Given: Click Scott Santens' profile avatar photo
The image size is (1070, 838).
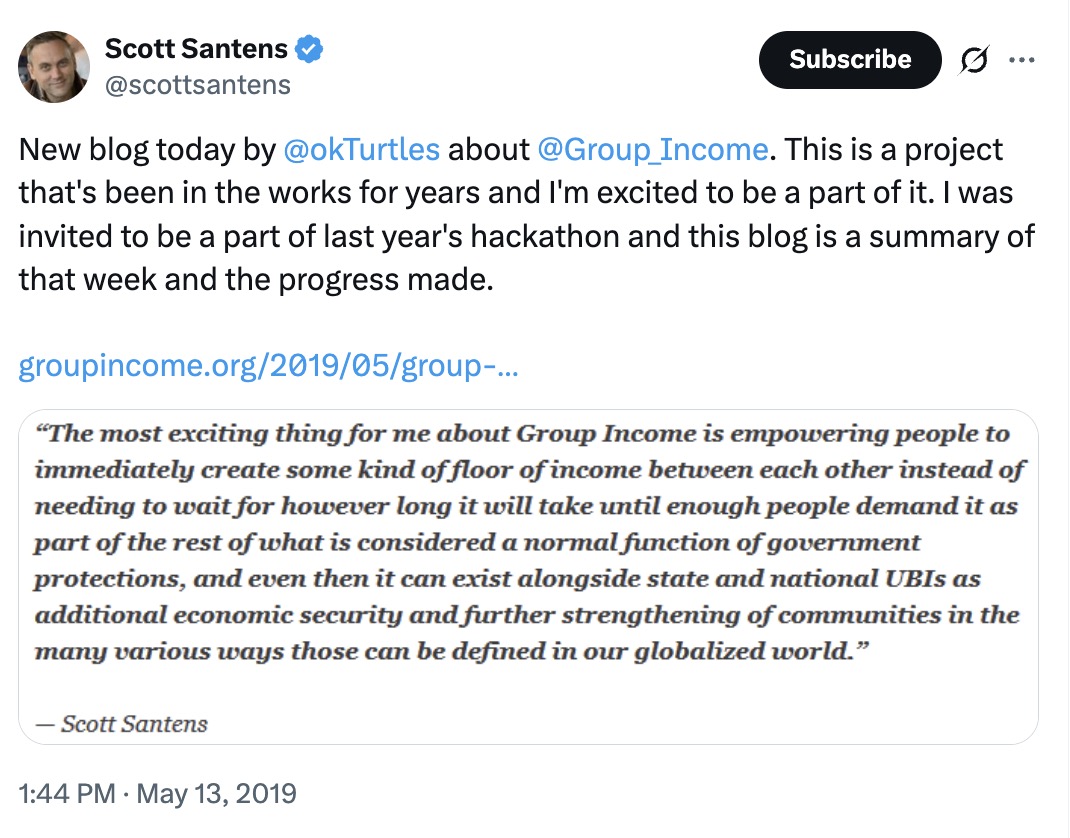Looking at the screenshot, I should pos(52,66).
